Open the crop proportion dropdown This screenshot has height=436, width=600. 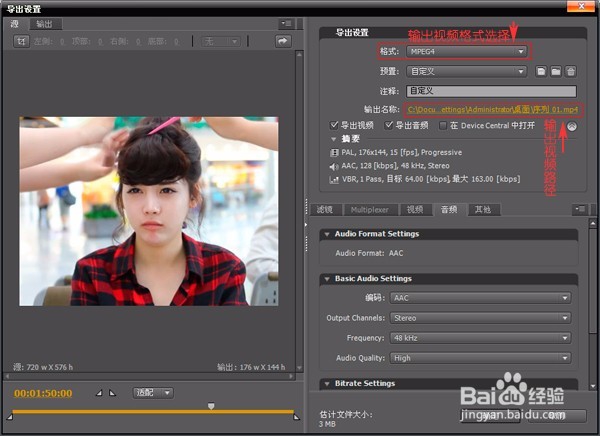[x=221, y=41]
